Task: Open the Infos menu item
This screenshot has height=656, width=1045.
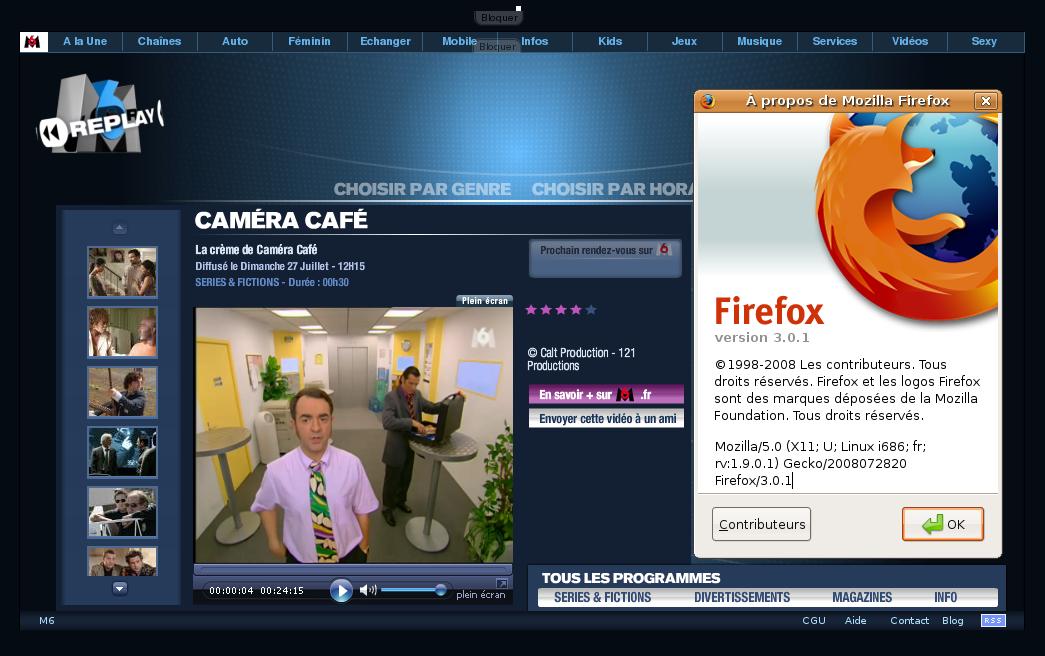Action: 534,41
